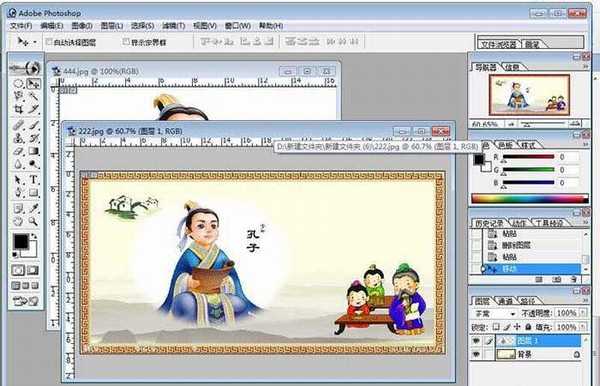Select the Clone Stamp tool
Image resolution: width=600 pixels, height=386 pixels.
coord(18,138)
